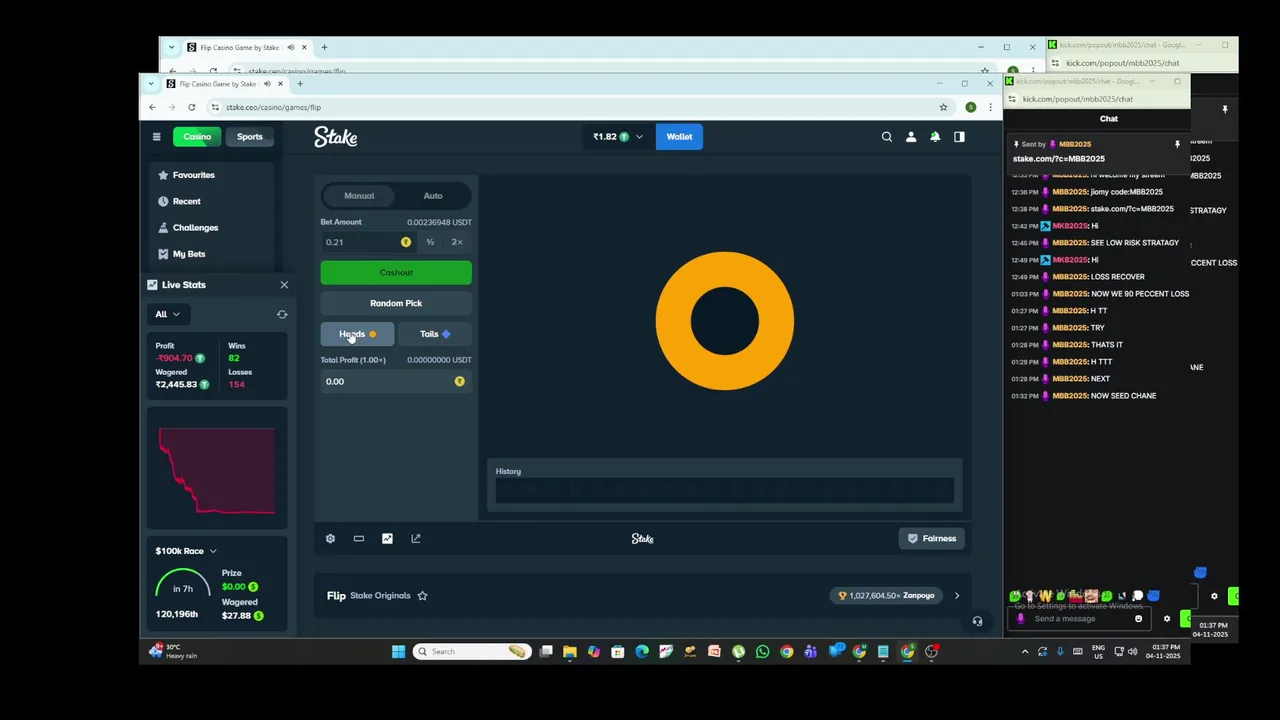Open WhatsApp from the taskbar
The image size is (1280, 720).
[763, 652]
